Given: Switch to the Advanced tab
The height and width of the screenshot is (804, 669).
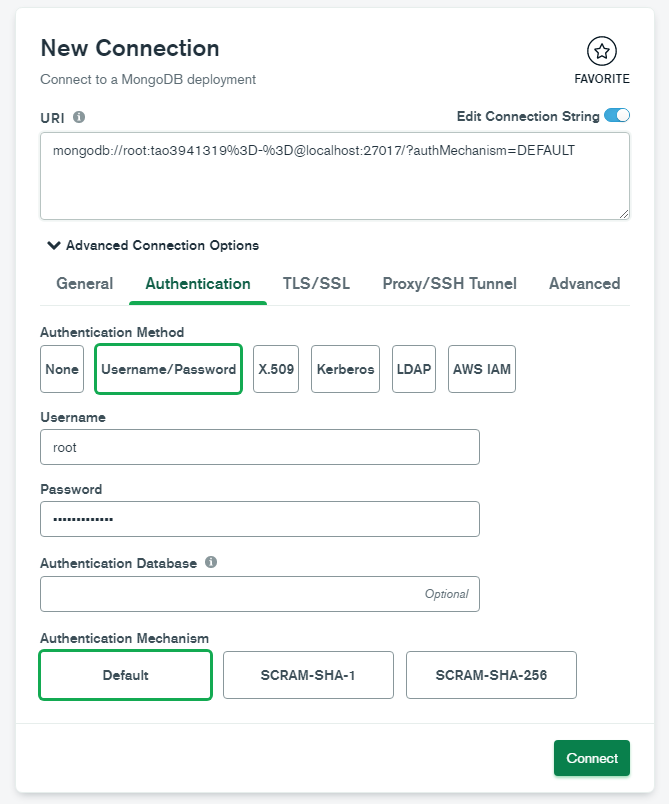Looking at the screenshot, I should pos(584,284).
